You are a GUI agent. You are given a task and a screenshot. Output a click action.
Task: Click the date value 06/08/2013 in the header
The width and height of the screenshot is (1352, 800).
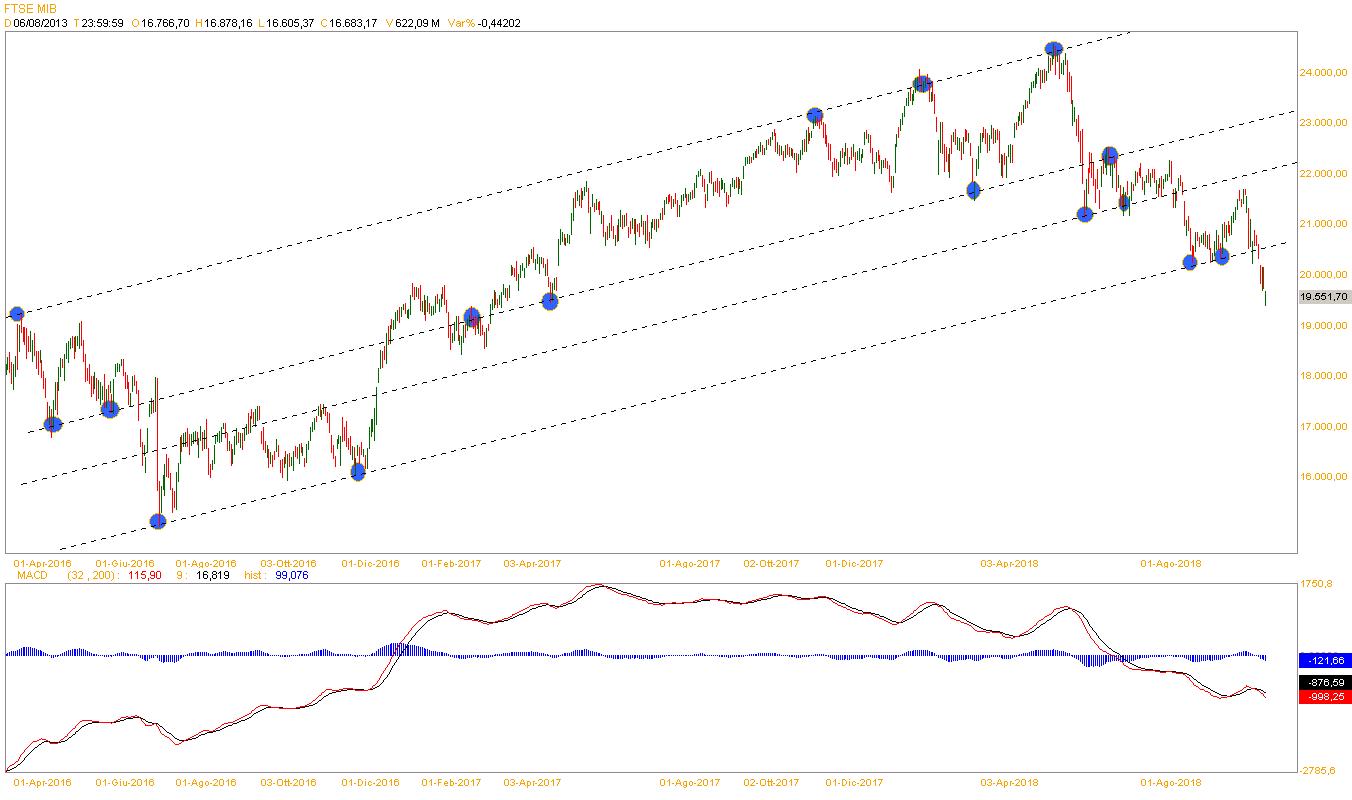[40, 22]
